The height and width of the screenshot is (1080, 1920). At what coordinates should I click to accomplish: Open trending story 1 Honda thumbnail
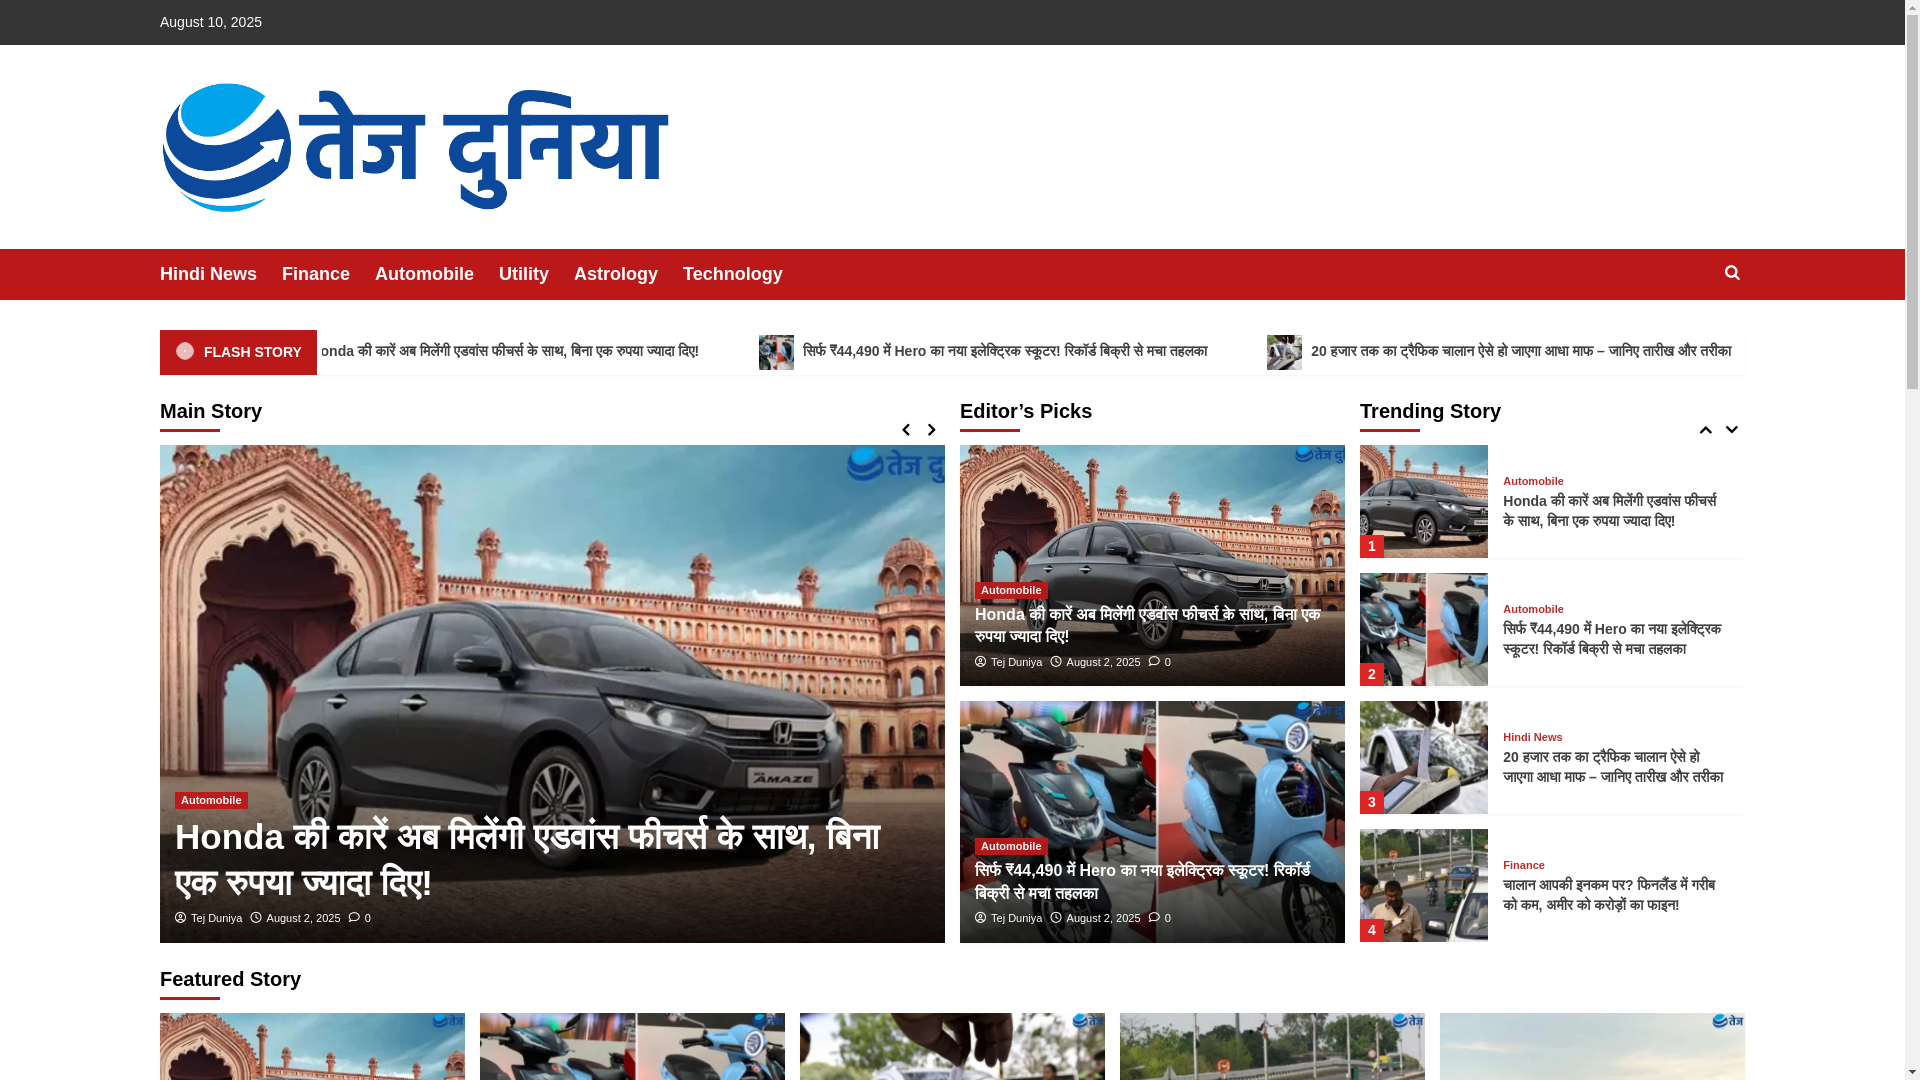[x=1424, y=501]
